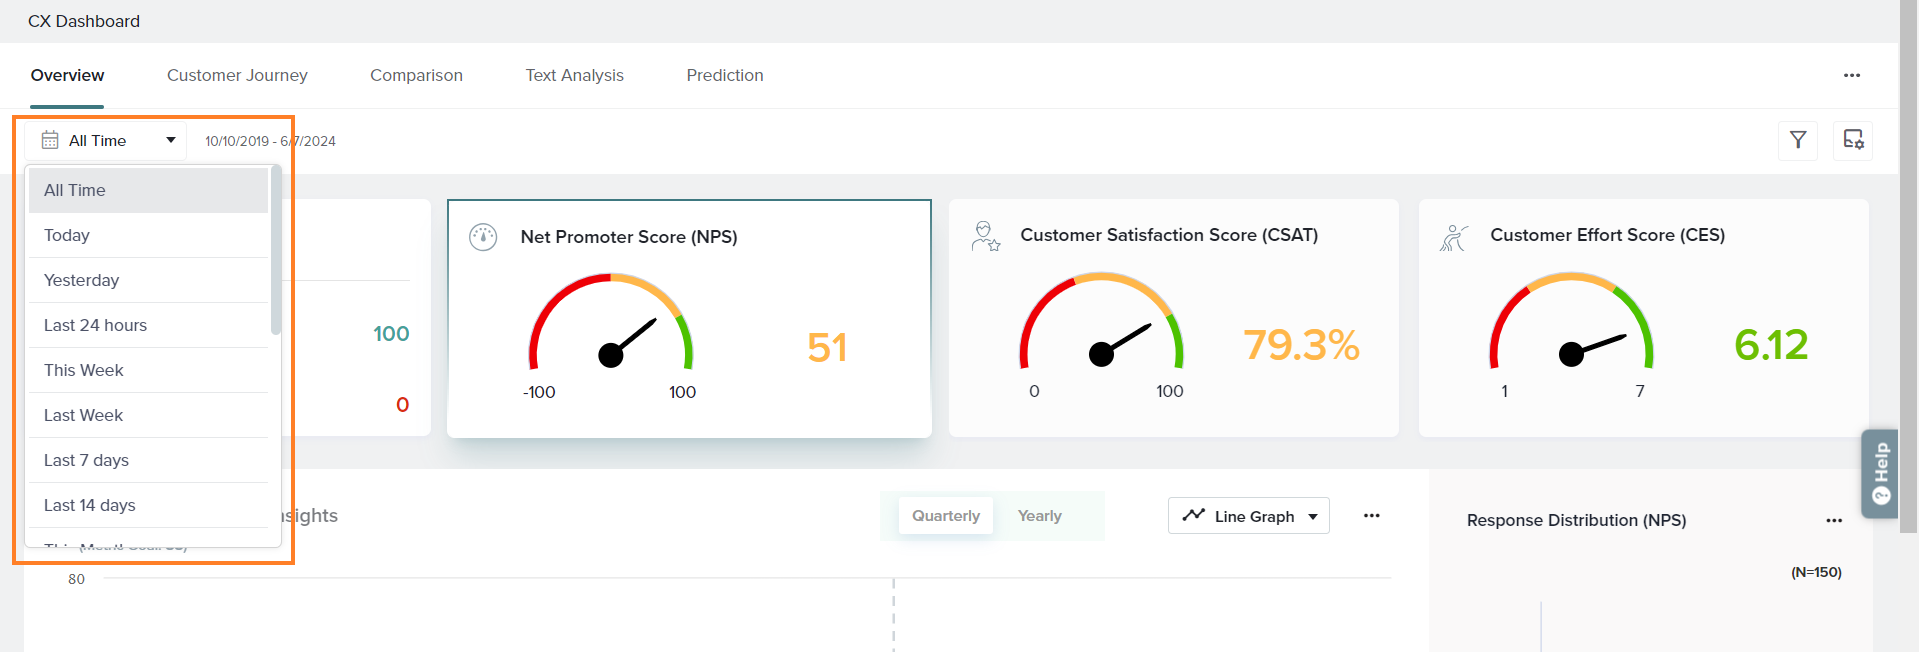Open the Line Graph chart type dropdown

[1248, 516]
